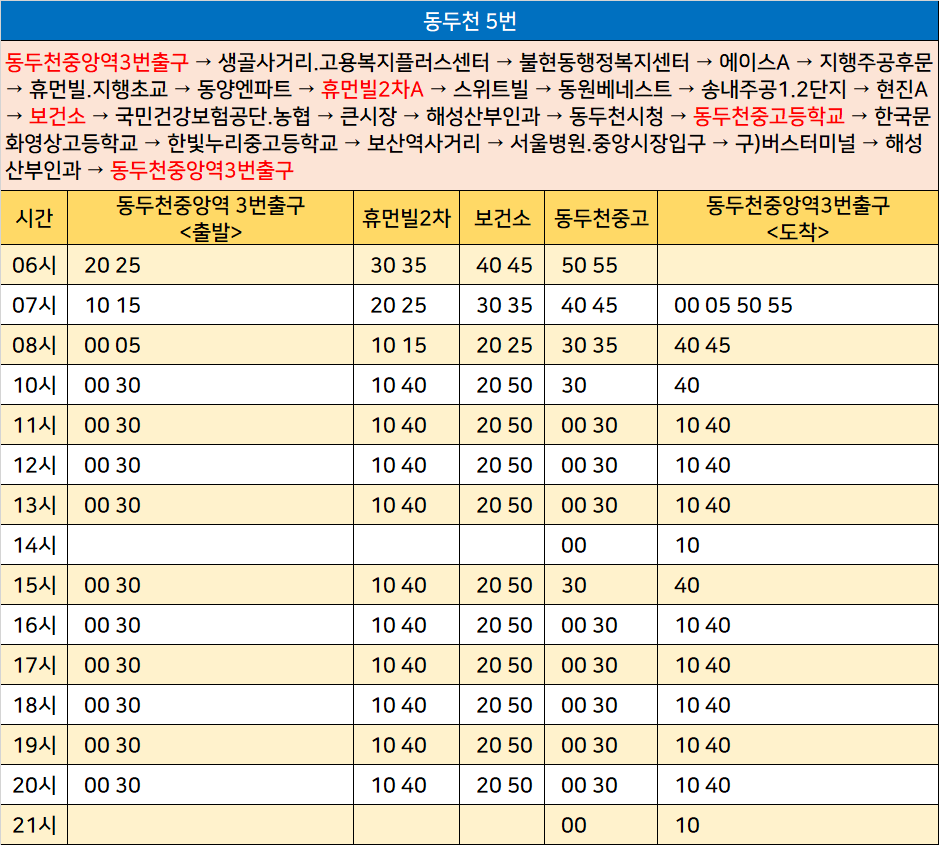Click 휴먼빌2차 times '10 40' in 16시 row
This screenshot has width=939, height=845.
click(x=398, y=626)
